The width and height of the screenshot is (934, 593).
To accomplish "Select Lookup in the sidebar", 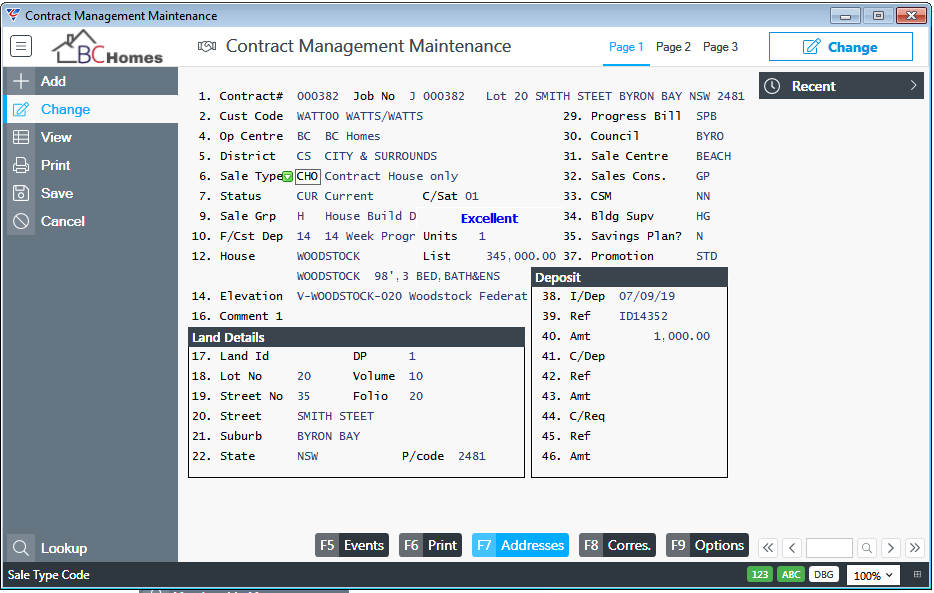I will (x=91, y=548).
